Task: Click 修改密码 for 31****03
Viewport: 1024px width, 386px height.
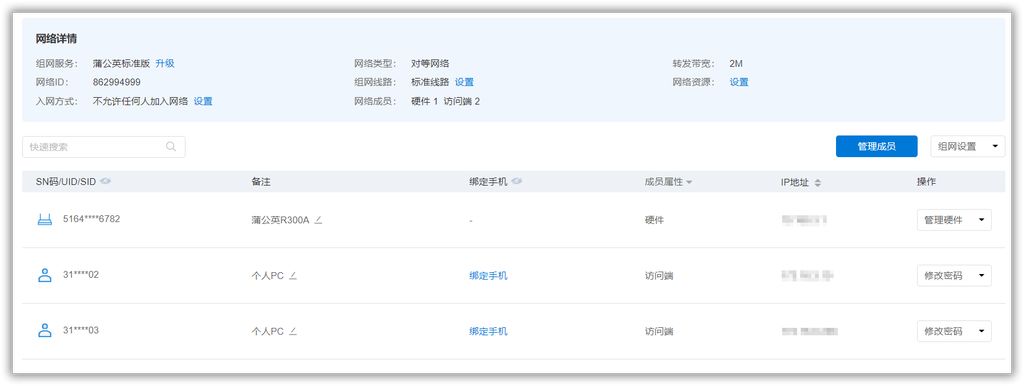Action: [x=944, y=331]
